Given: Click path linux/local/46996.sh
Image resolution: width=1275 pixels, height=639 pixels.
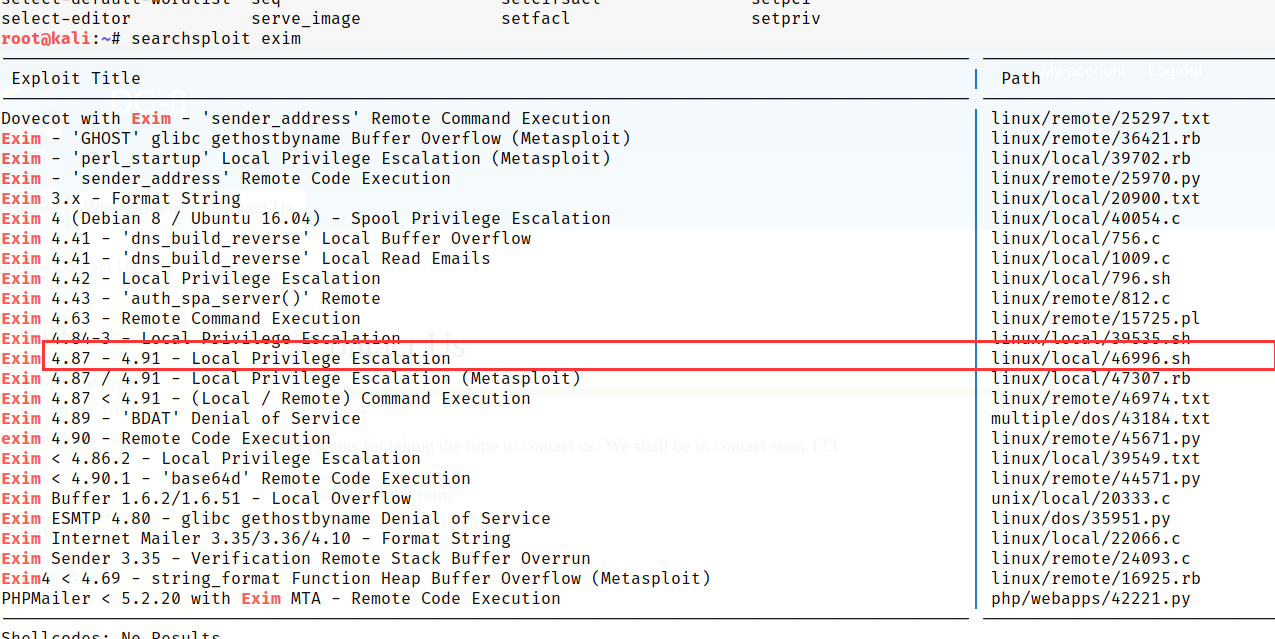Looking at the screenshot, I should (1091, 358).
